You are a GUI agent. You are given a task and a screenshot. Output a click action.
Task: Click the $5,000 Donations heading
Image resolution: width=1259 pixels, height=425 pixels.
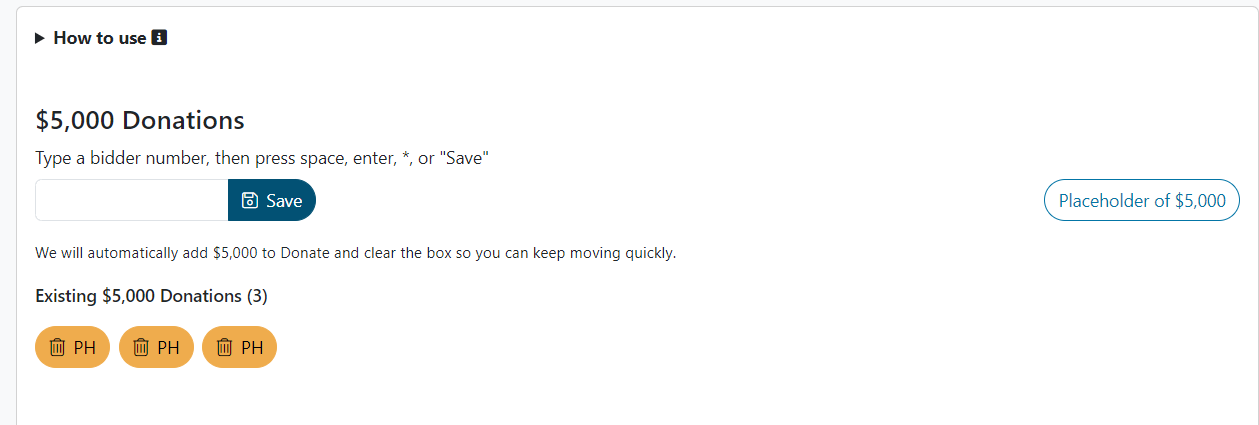tap(140, 121)
